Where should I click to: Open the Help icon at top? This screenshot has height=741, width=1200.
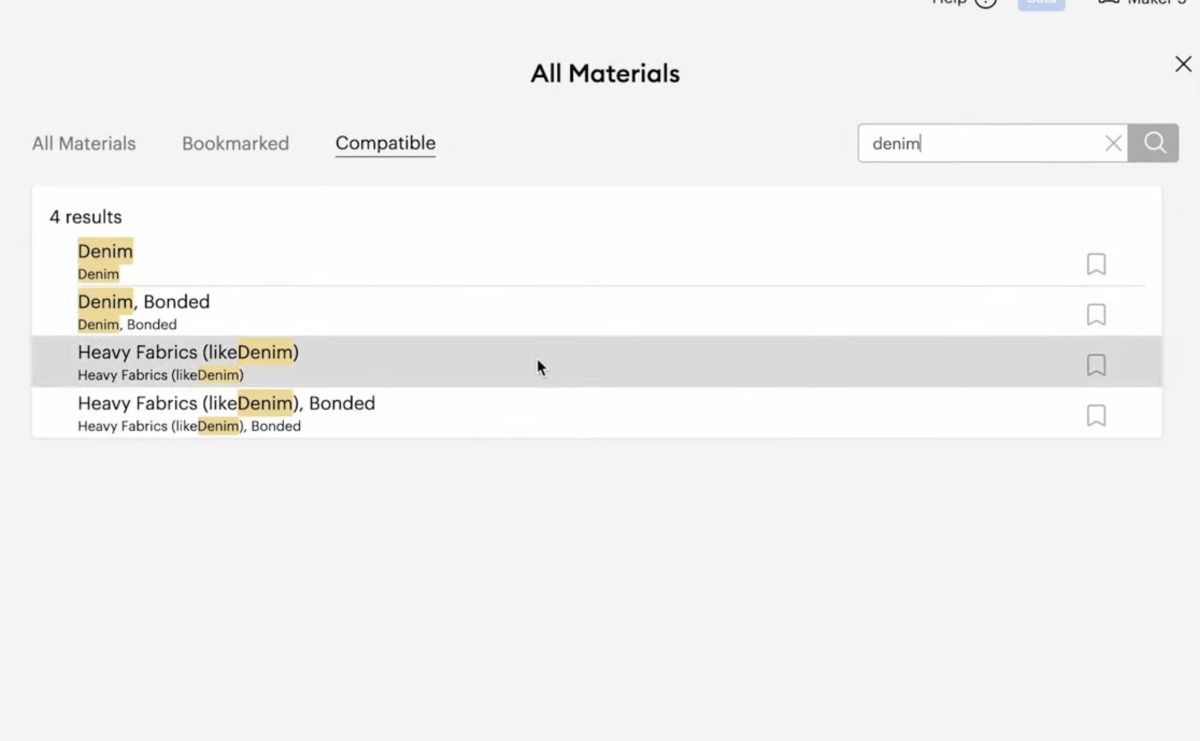(986, 3)
